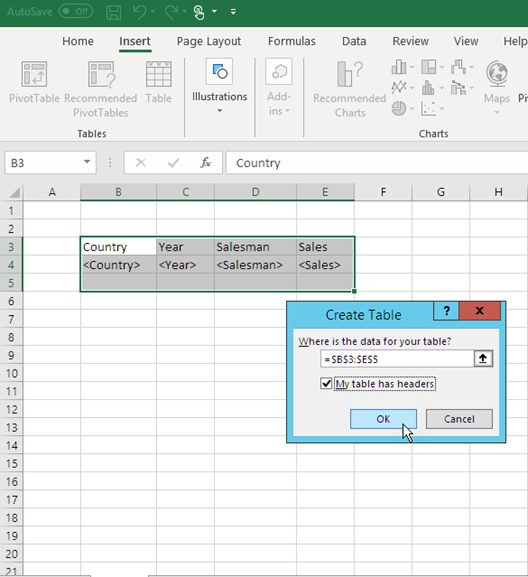Viewport: 528px width, 577px height.
Task: Open the Home ribbon tab
Action: (78, 41)
